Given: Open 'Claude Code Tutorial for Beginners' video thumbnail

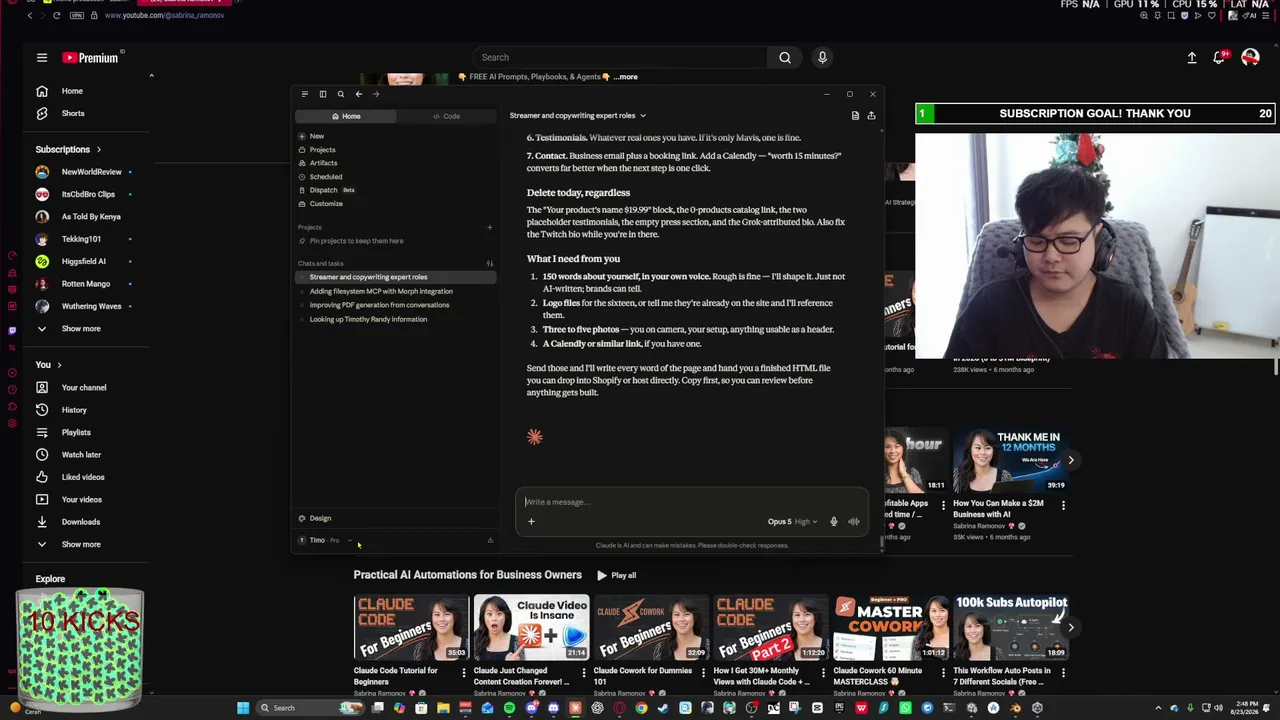Looking at the screenshot, I should click(411, 627).
